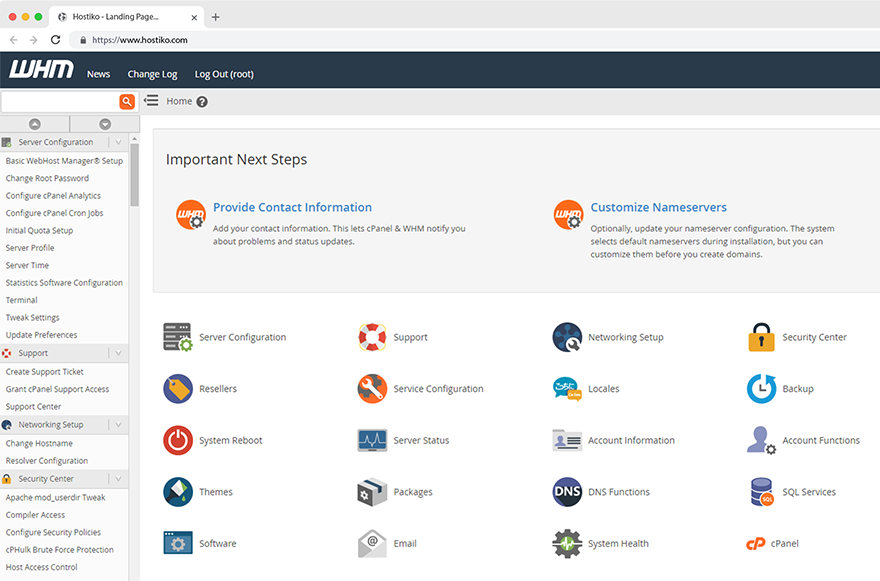Collapse the Server Configuration sidebar section
Screen dimensions: 880x581
pos(116,141)
